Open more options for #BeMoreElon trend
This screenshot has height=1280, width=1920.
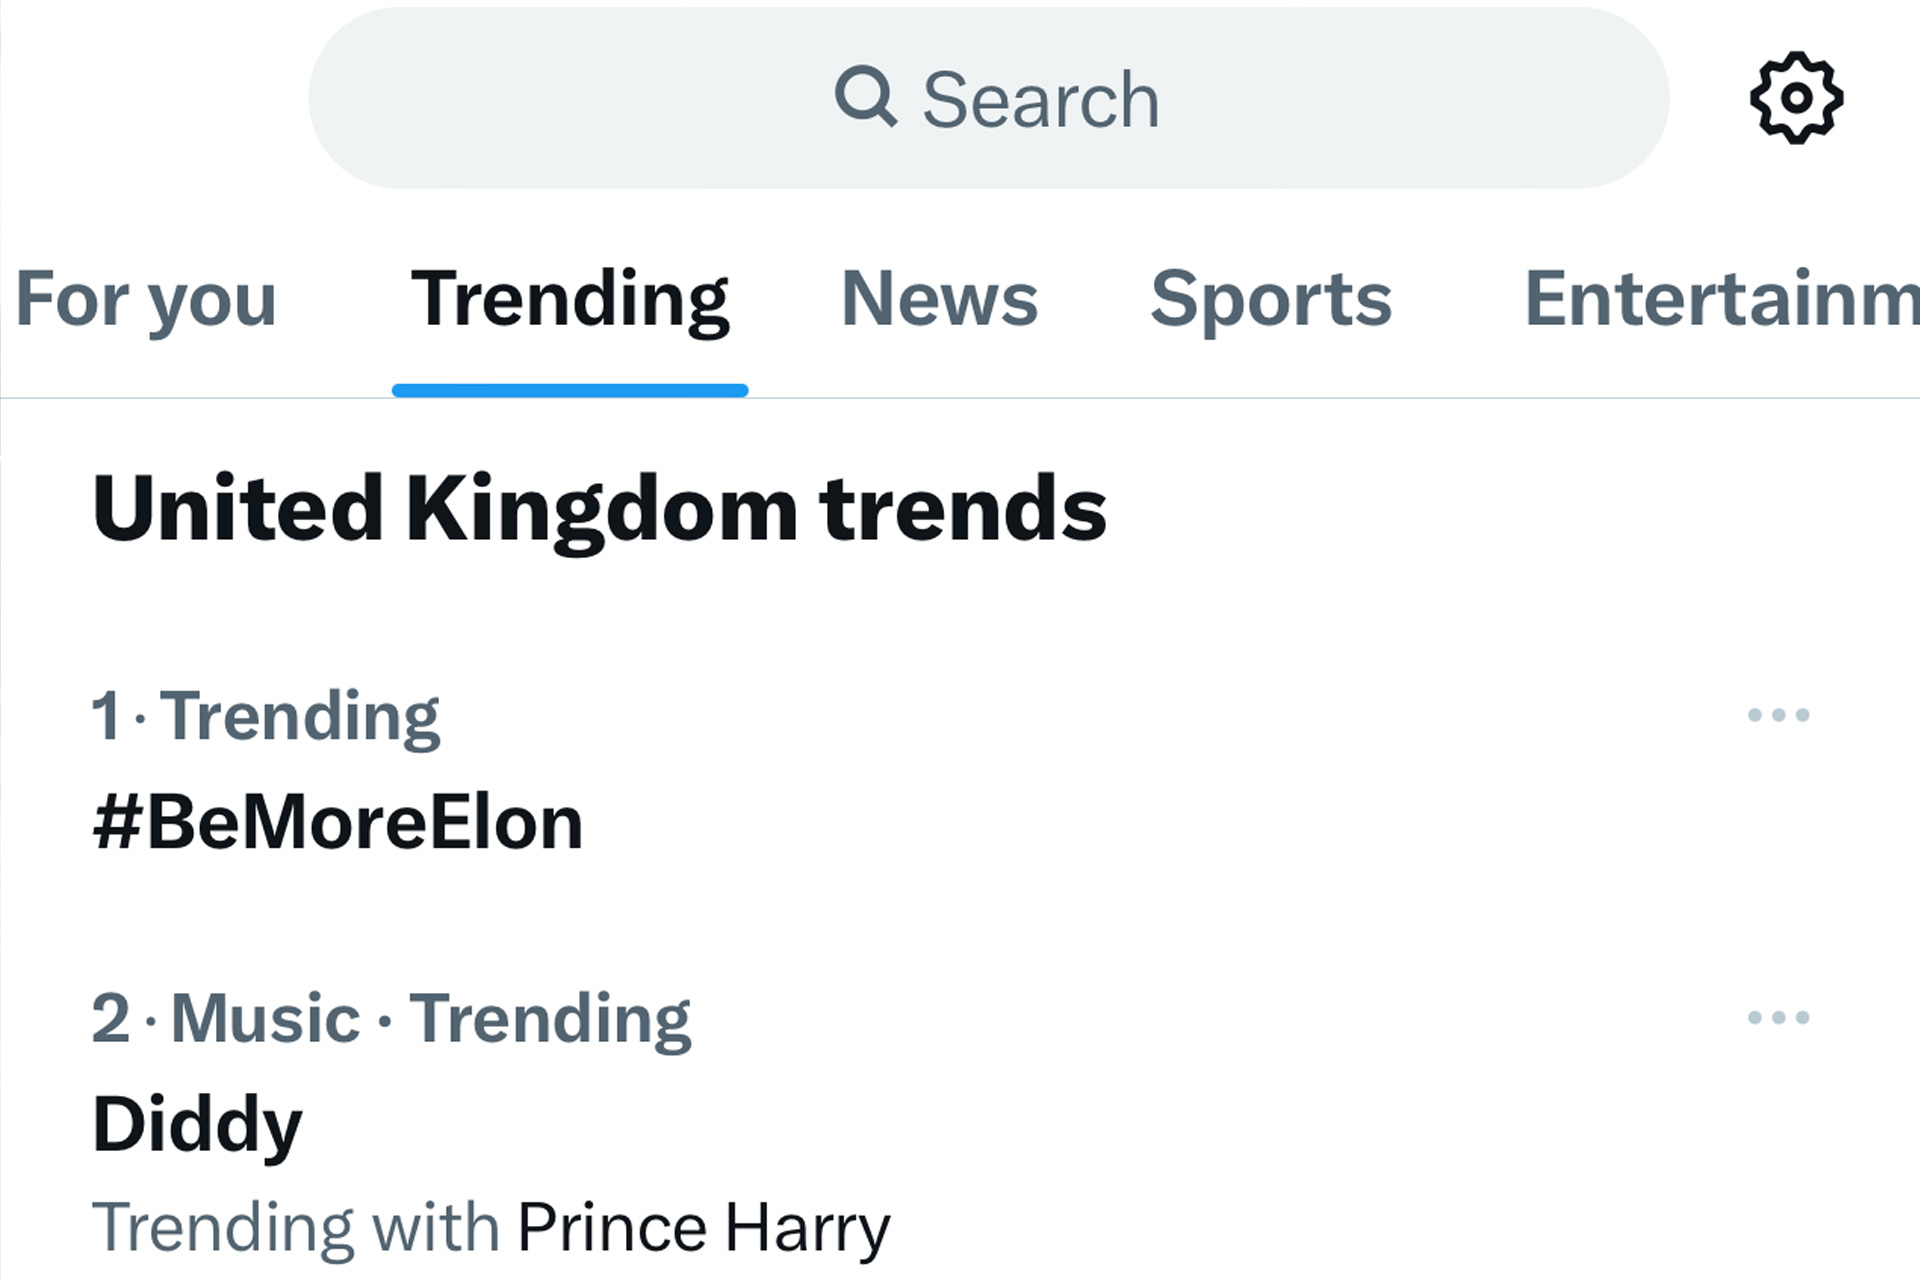click(x=1778, y=715)
